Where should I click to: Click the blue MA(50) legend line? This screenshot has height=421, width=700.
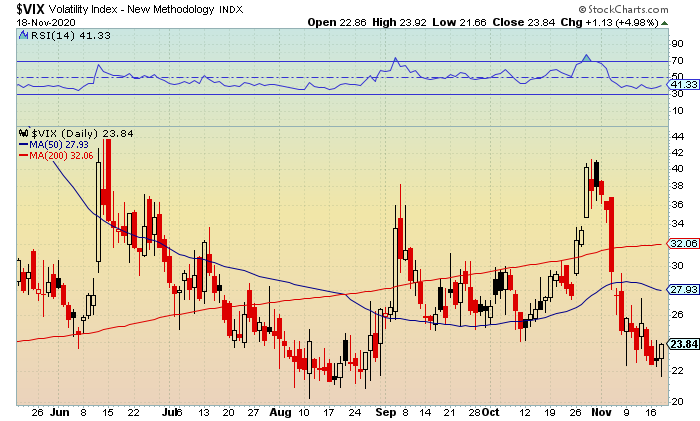pyautogui.click(x=23, y=145)
